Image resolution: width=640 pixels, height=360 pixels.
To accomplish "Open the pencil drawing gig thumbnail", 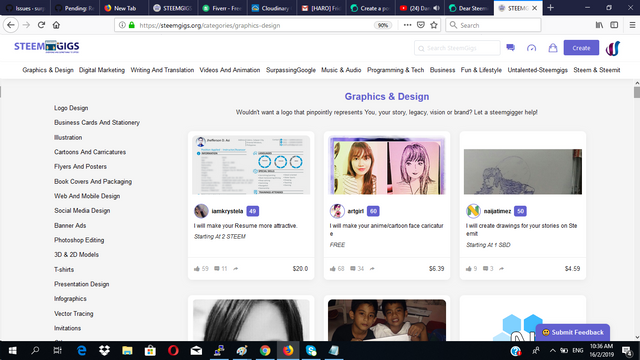I will click(523, 171).
